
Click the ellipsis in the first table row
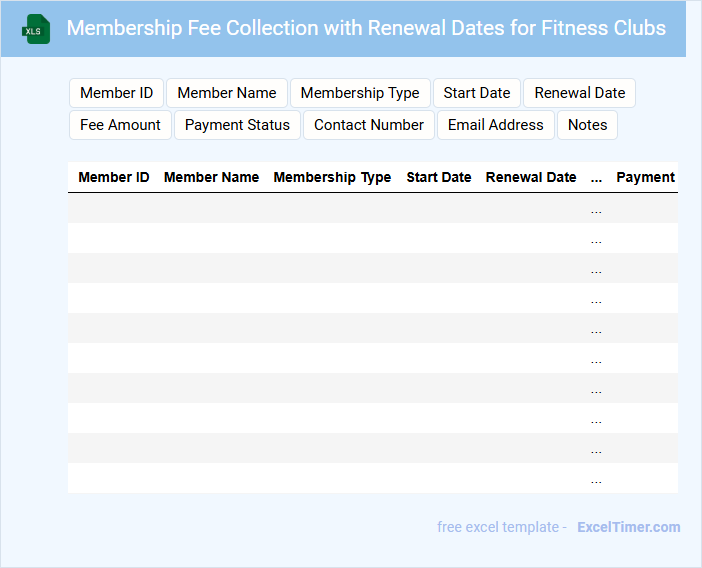point(597,209)
